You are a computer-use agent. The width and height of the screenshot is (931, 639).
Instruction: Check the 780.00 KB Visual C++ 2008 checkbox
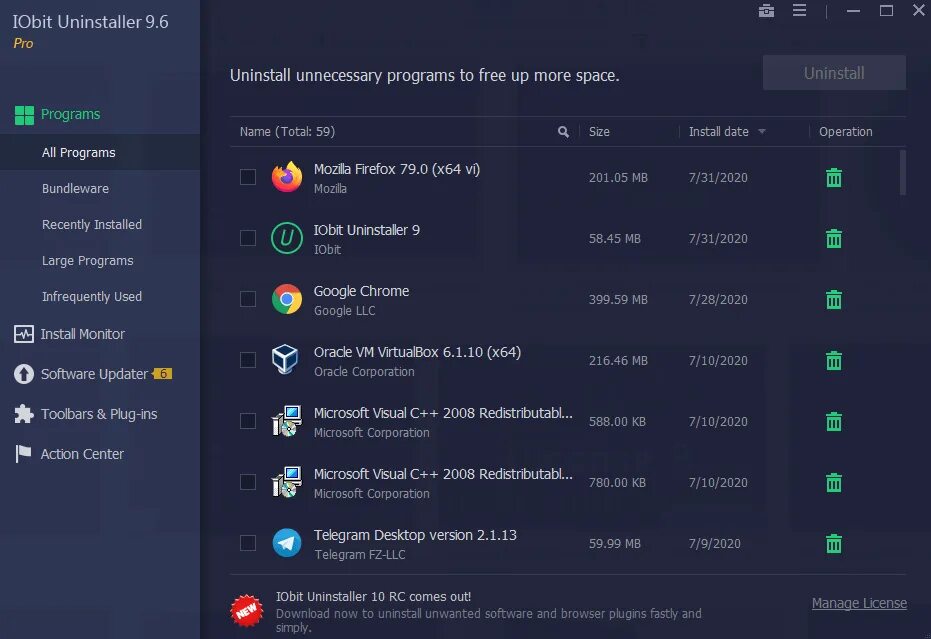click(248, 482)
